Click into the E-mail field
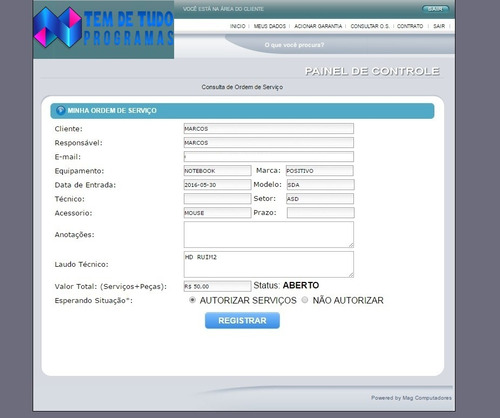 [269, 157]
